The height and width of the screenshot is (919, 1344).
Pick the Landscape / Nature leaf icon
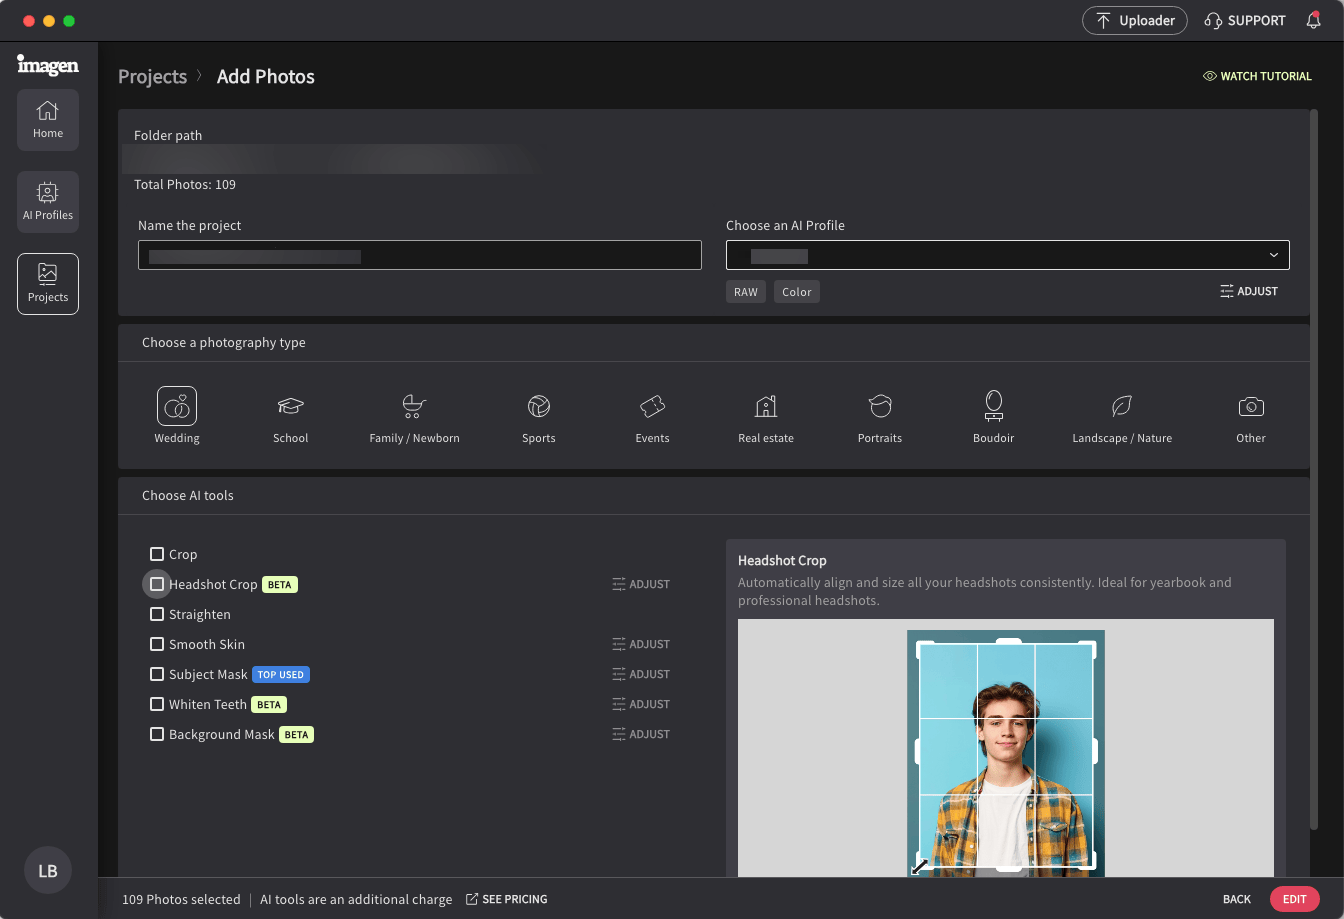pyautogui.click(x=1121, y=406)
